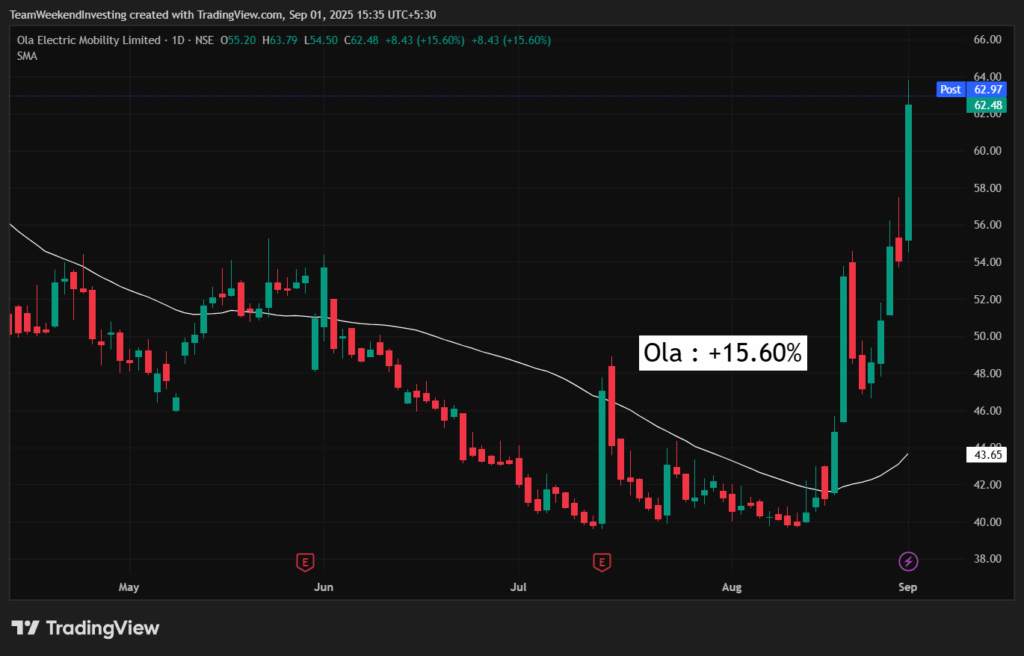Click the Jun label on time axis

[x=323, y=587]
